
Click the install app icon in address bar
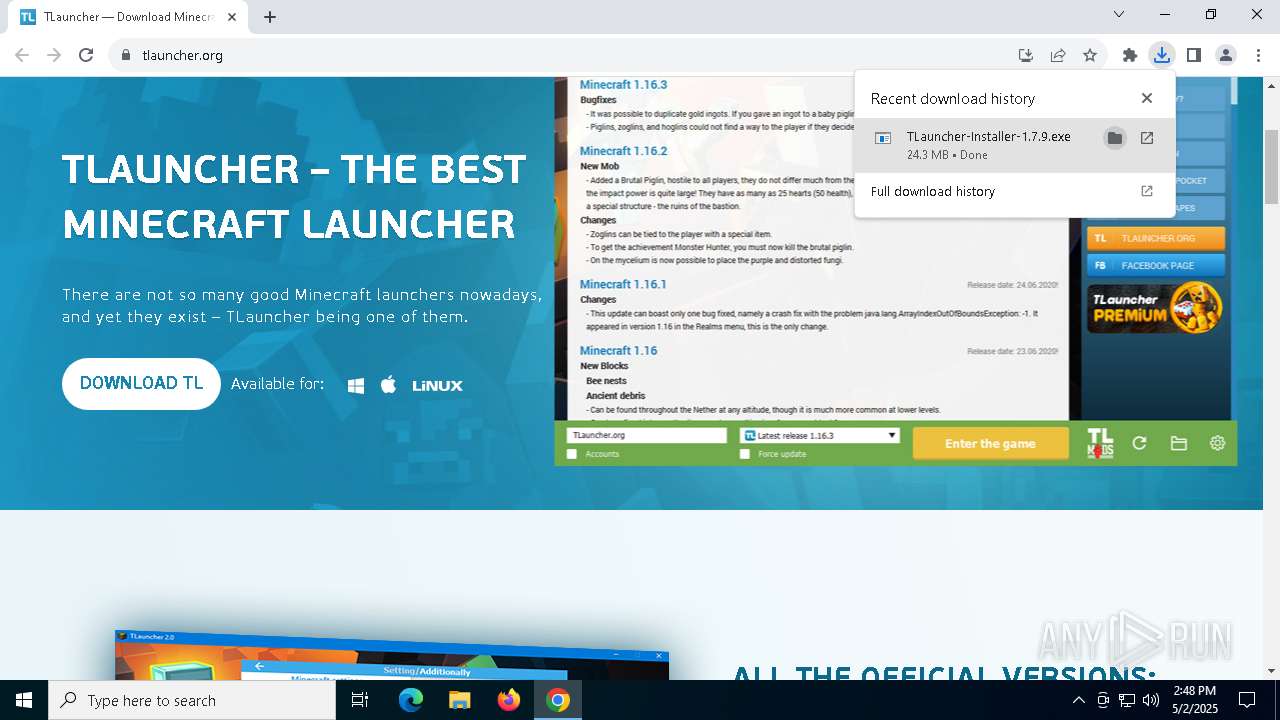click(x=1025, y=55)
